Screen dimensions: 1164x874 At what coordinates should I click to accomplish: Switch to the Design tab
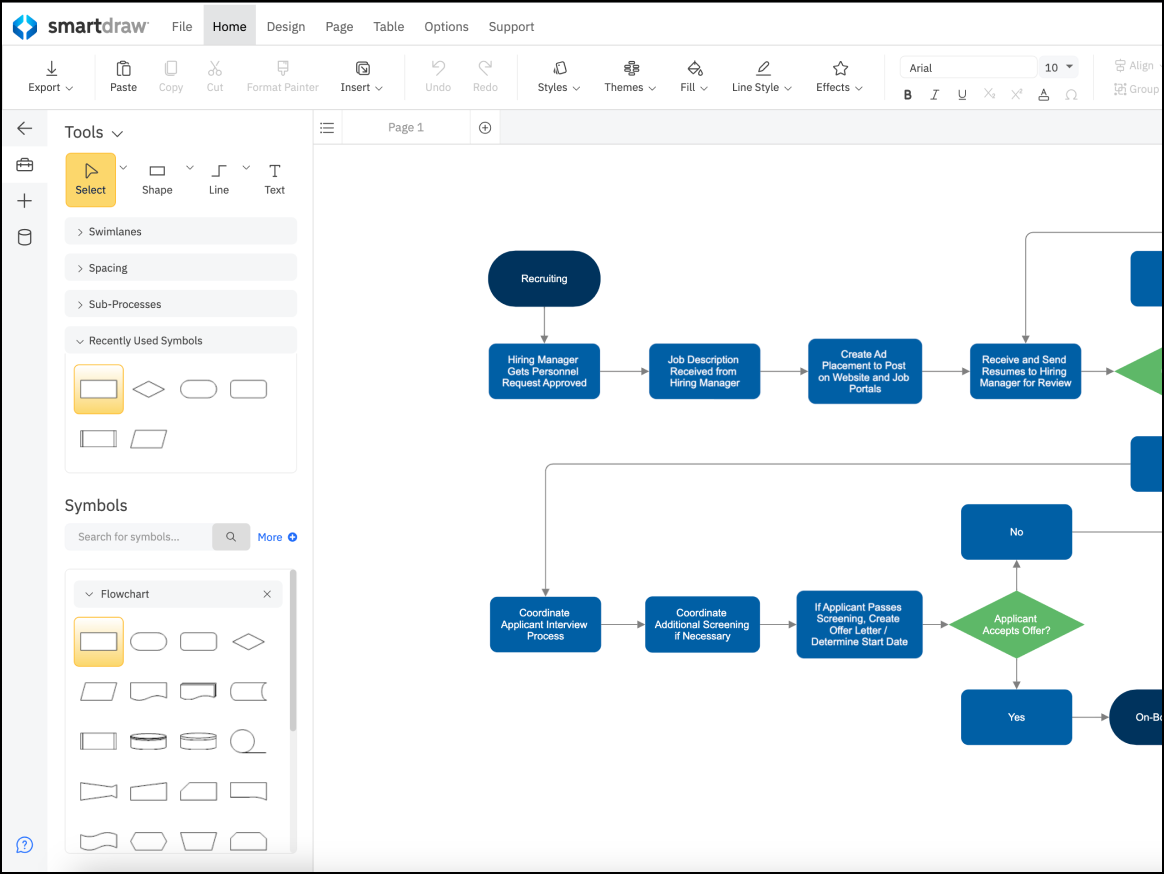[x=286, y=27]
